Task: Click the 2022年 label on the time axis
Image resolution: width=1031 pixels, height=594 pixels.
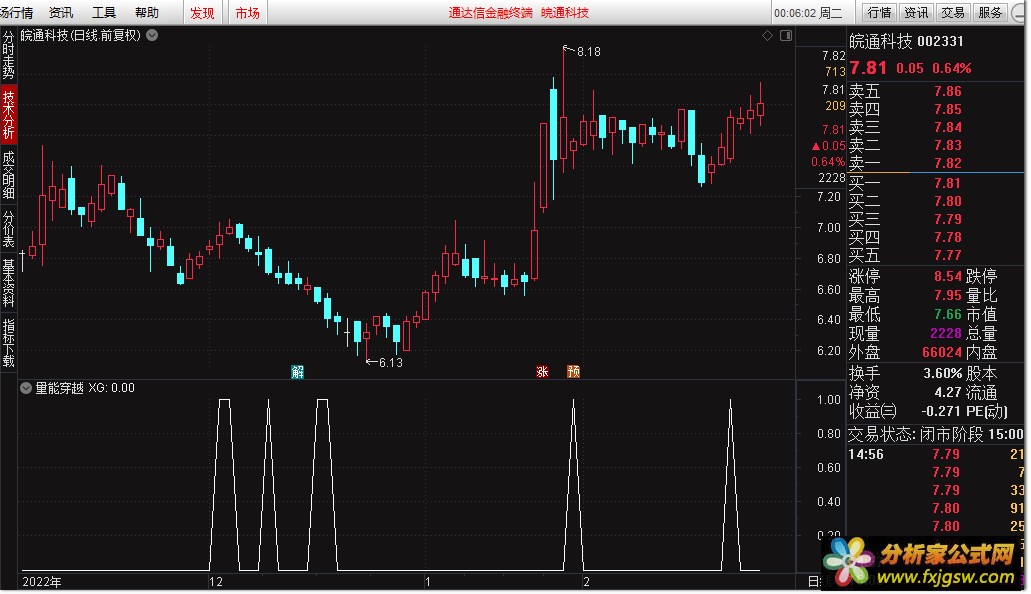Action: [x=41, y=582]
